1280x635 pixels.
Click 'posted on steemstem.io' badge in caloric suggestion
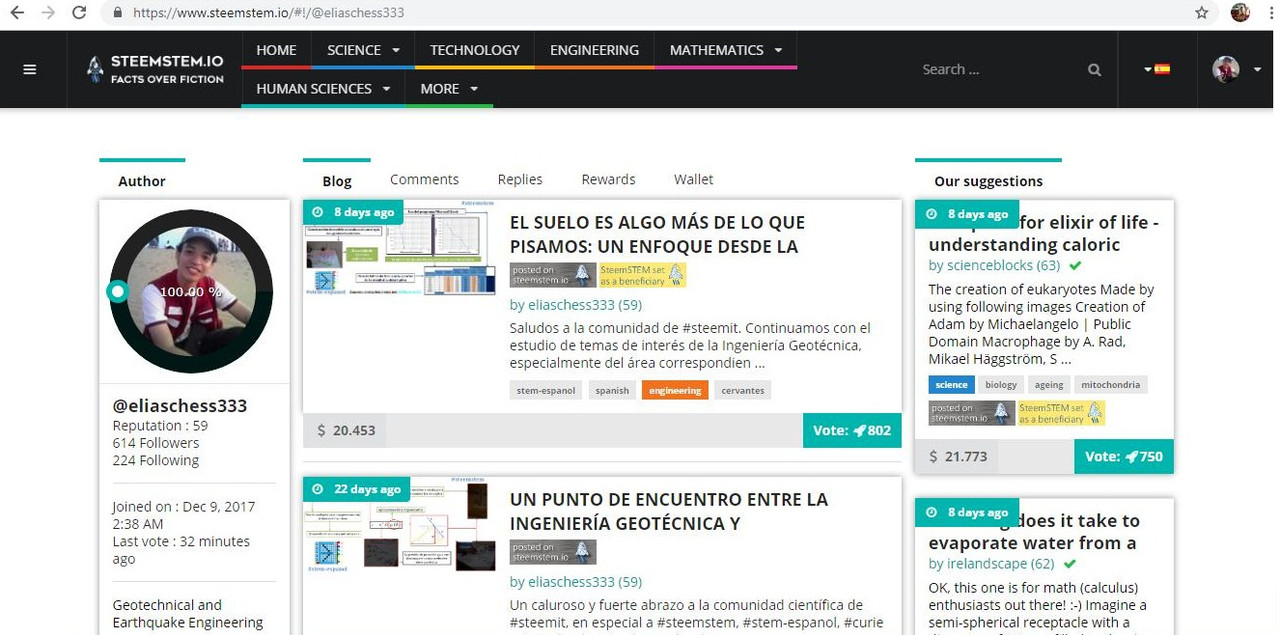tap(972, 413)
